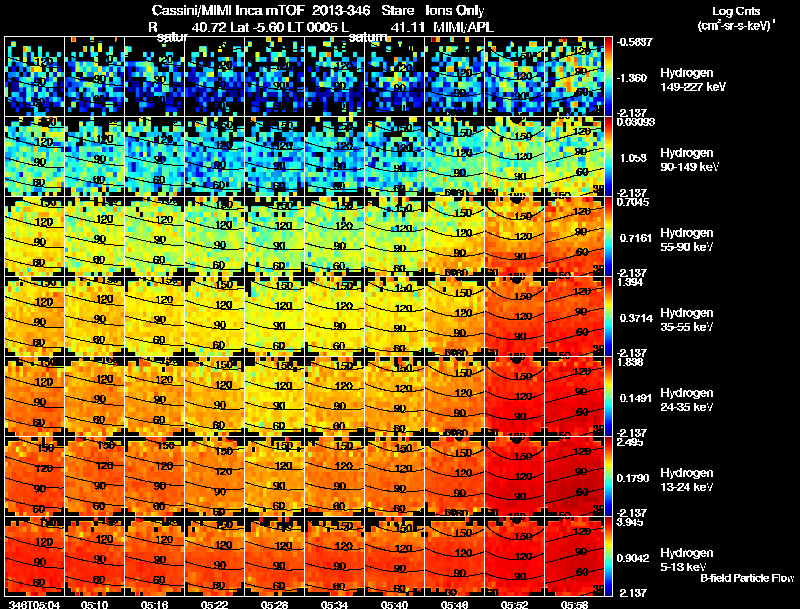
Task: Click the 'Hydrogen 90-149 keV' row label
Action: (689, 160)
